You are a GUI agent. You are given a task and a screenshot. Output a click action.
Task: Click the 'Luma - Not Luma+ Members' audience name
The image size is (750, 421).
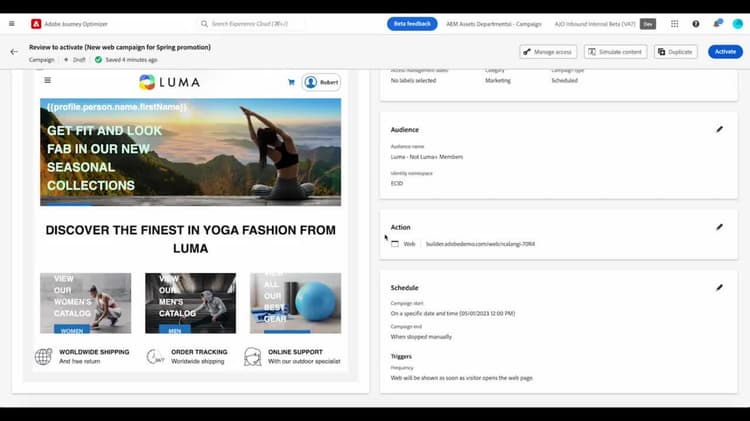pos(427,157)
